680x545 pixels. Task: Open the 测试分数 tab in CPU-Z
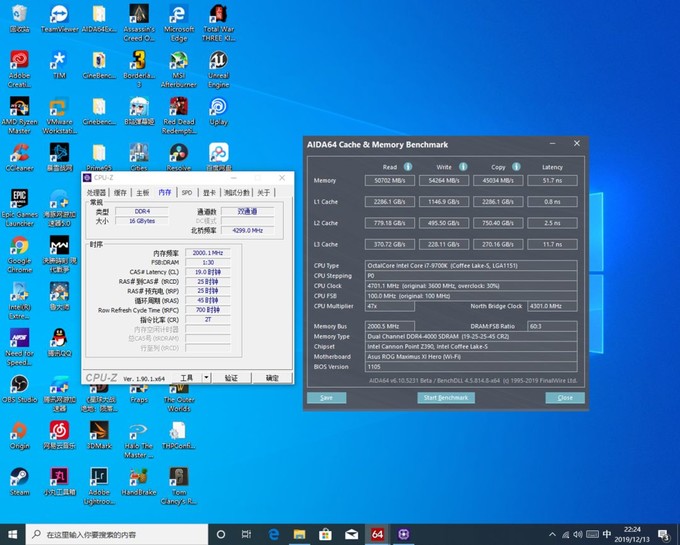(x=237, y=193)
